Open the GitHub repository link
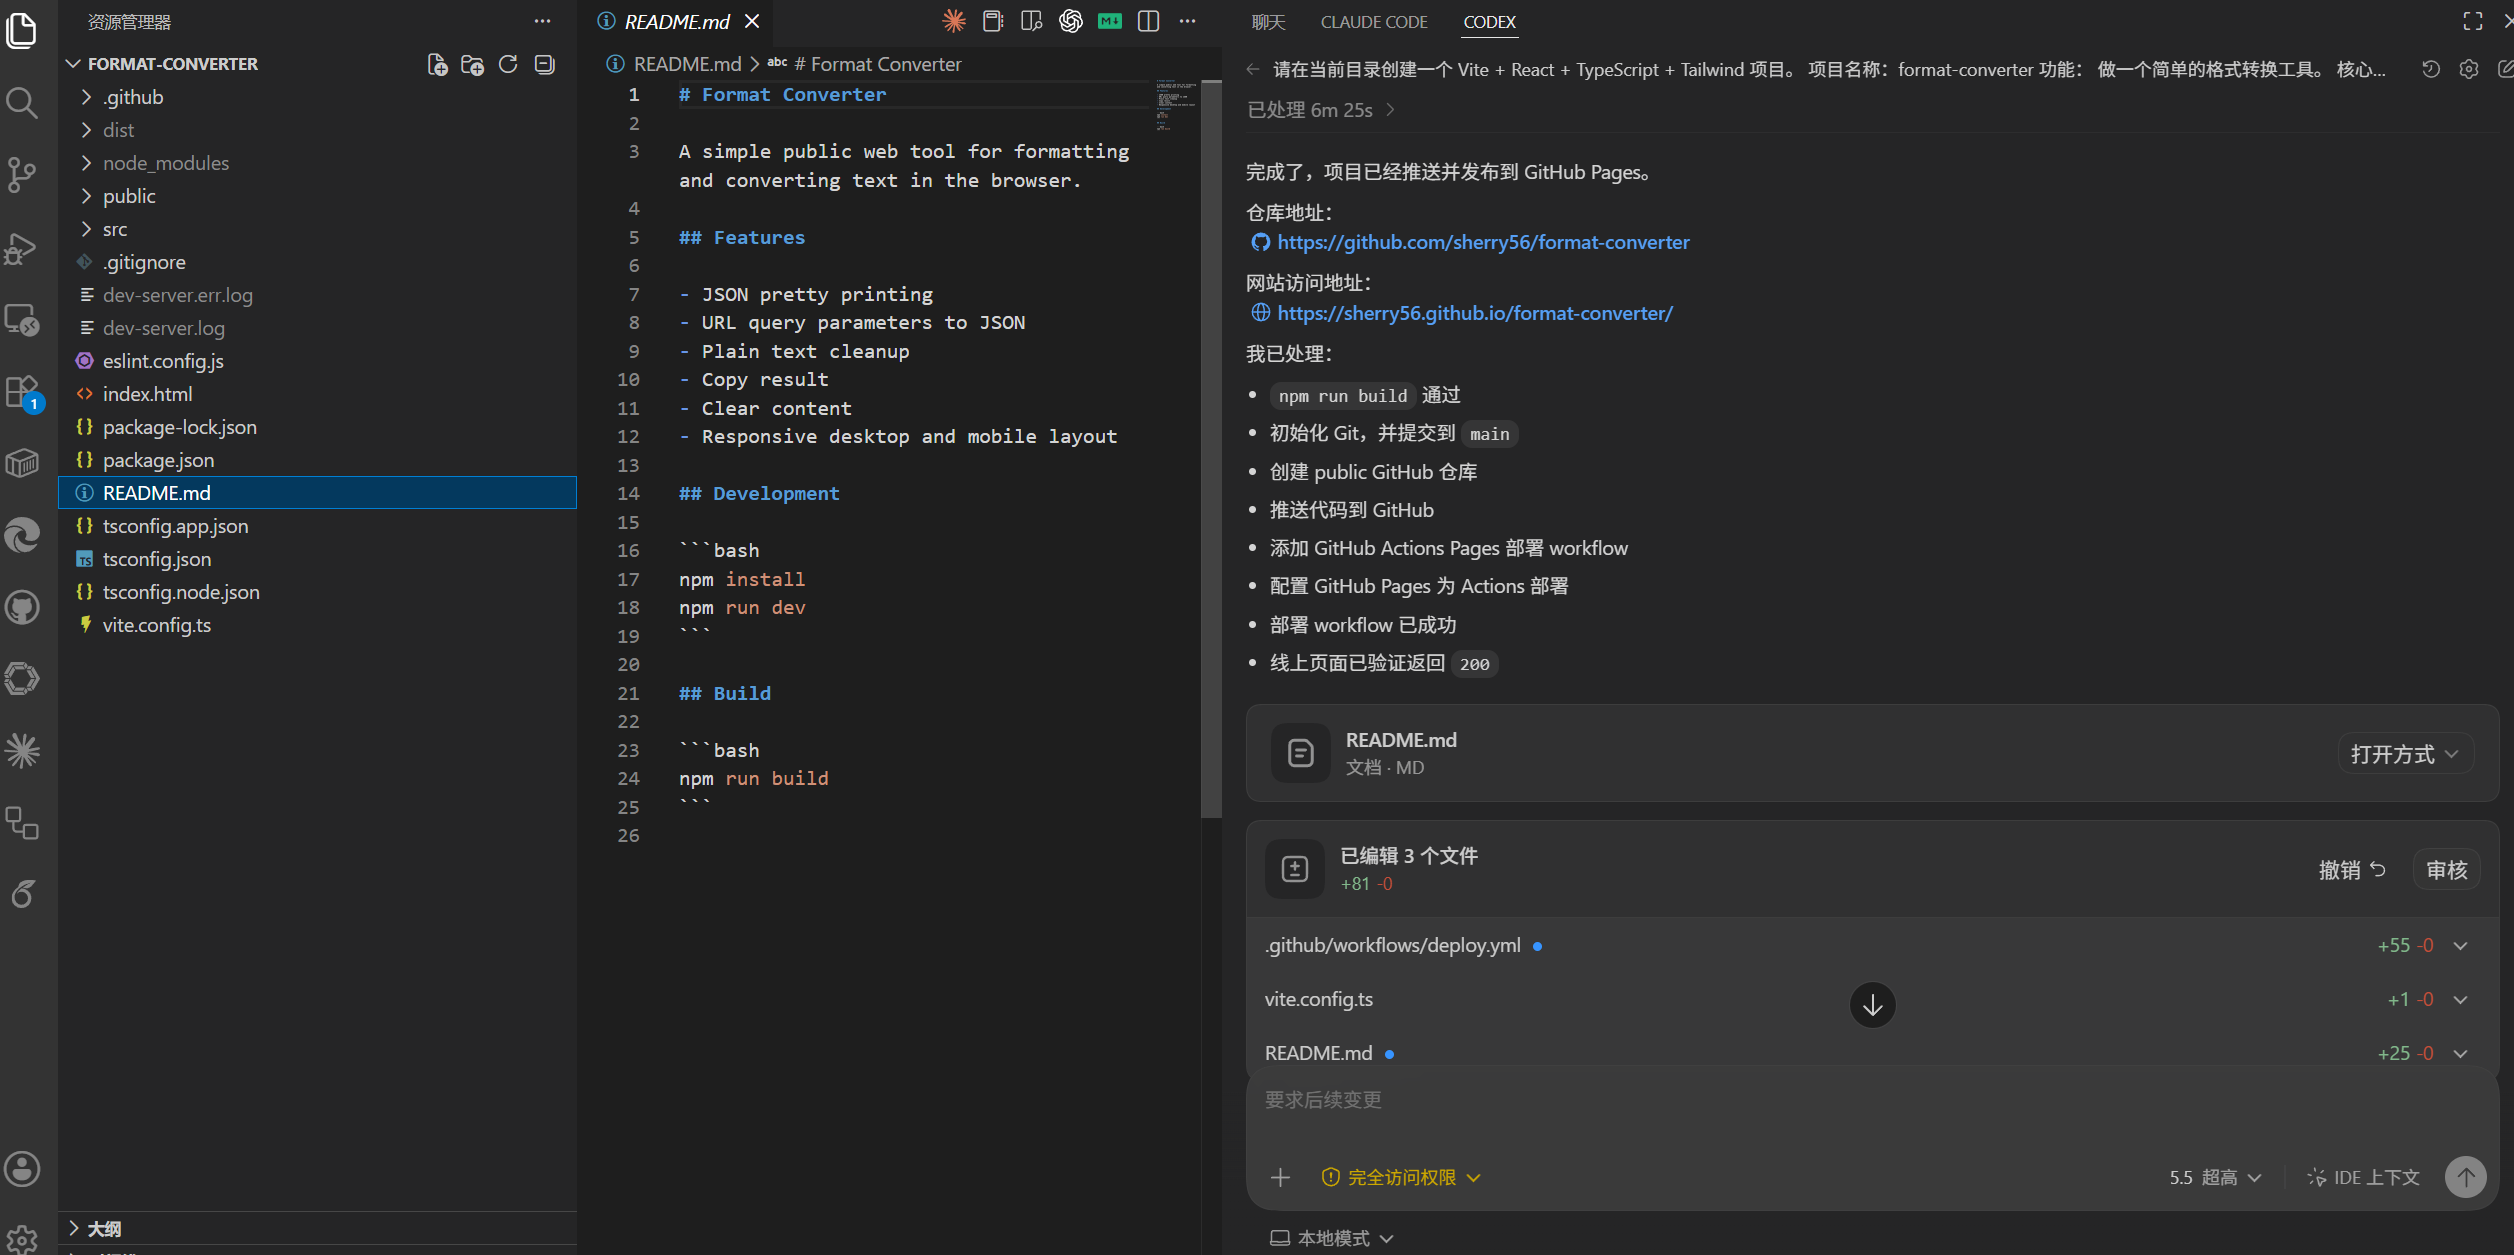This screenshot has width=2514, height=1255. (1483, 242)
